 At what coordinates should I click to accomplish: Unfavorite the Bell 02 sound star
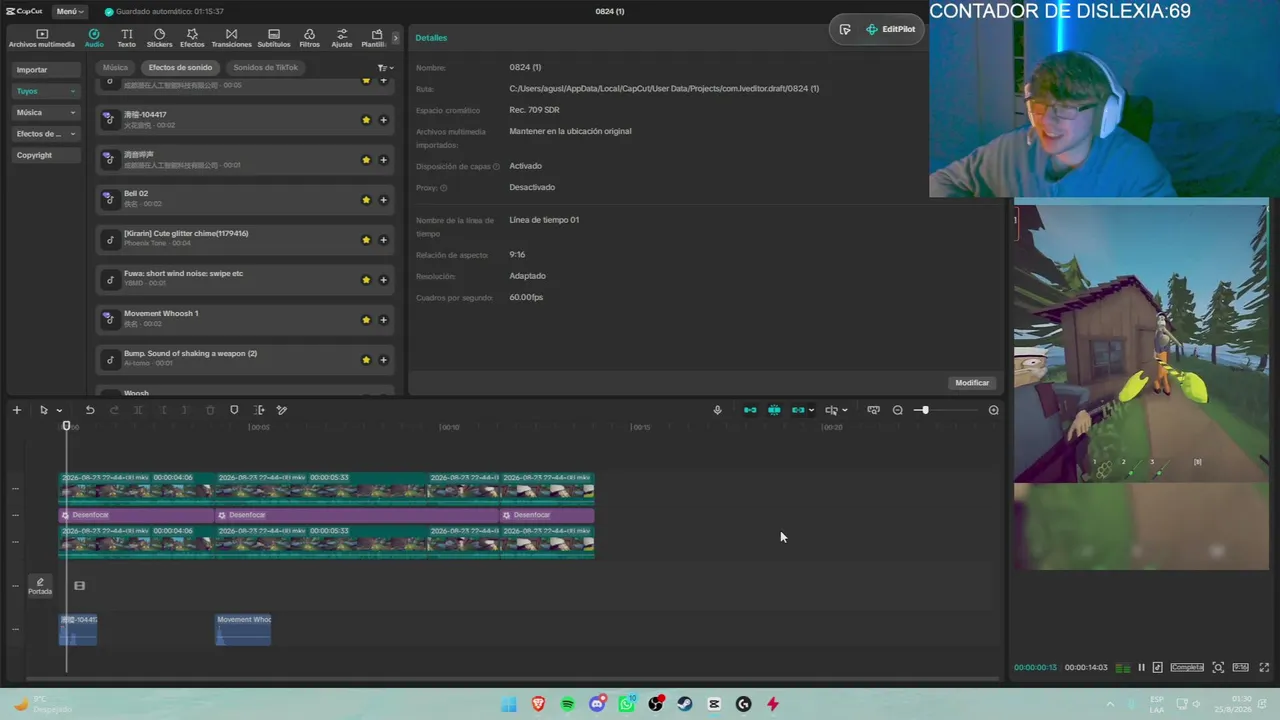(x=366, y=200)
